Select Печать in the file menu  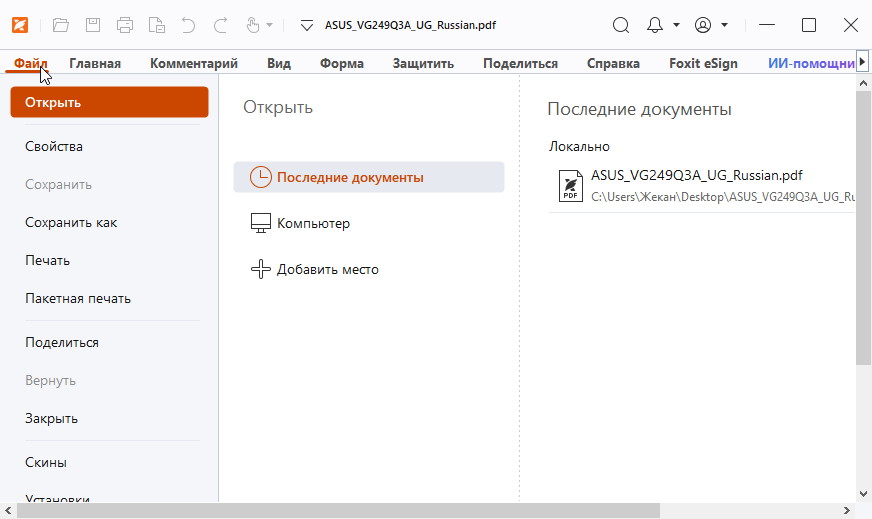pyautogui.click(x=47, y=260)
